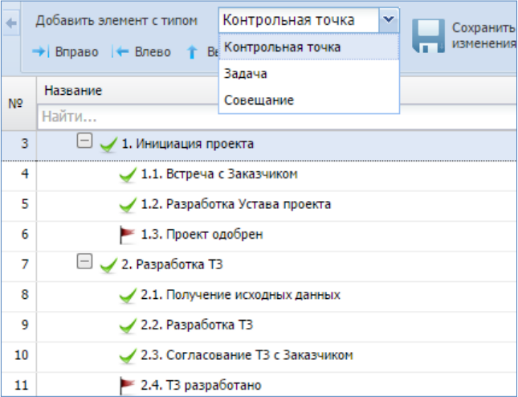Choose Контрольная точка in dropdown list
Screen dimensions: 518x397
309,47
